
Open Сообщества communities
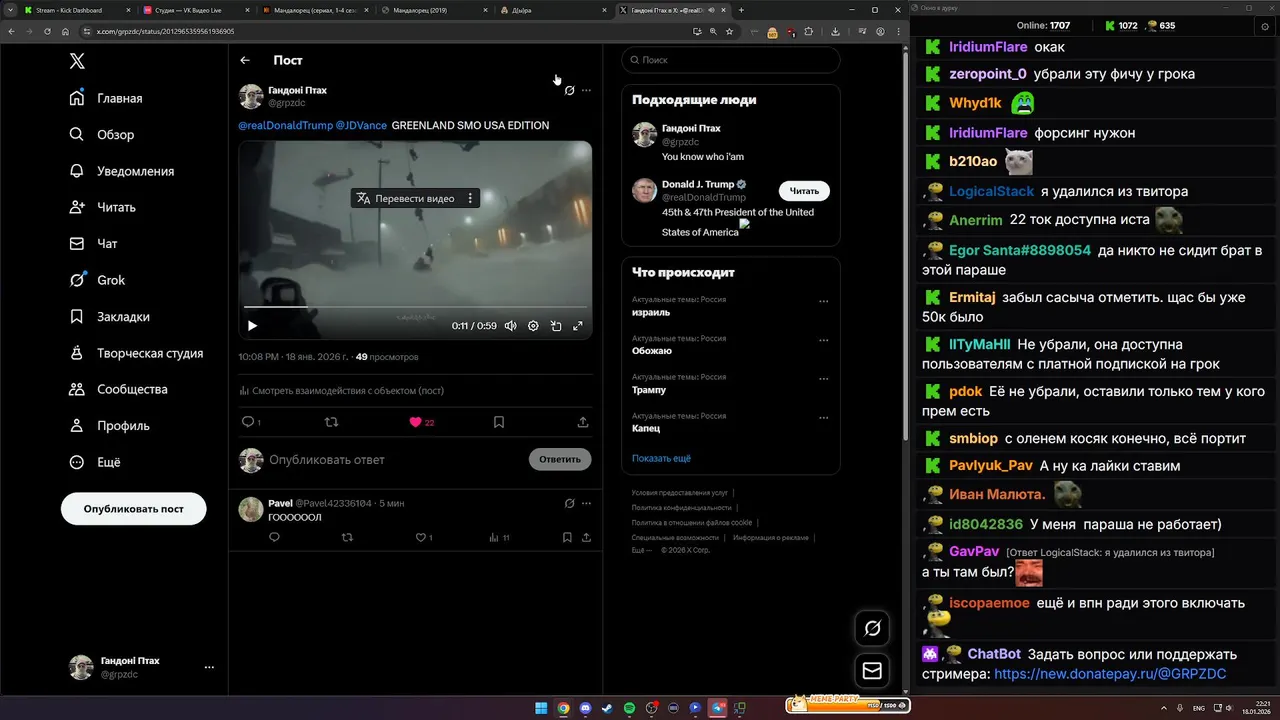point(118,389)
